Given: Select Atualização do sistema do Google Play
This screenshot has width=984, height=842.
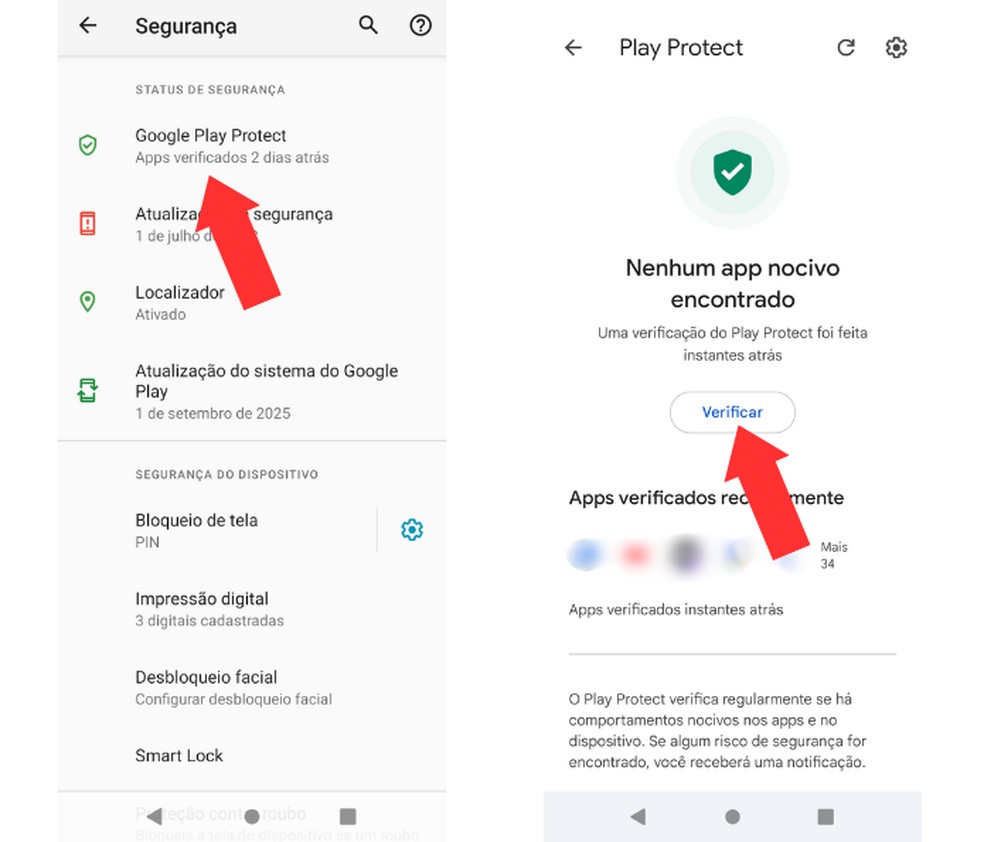Looking at the screenshot, I should 252,391.
